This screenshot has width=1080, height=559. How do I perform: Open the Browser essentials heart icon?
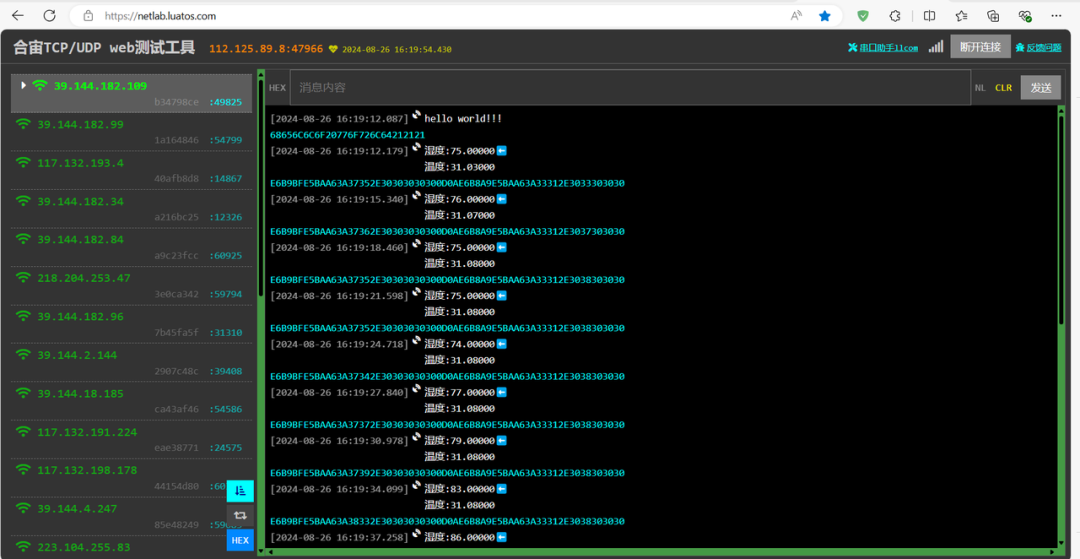tap(1025, 15)
